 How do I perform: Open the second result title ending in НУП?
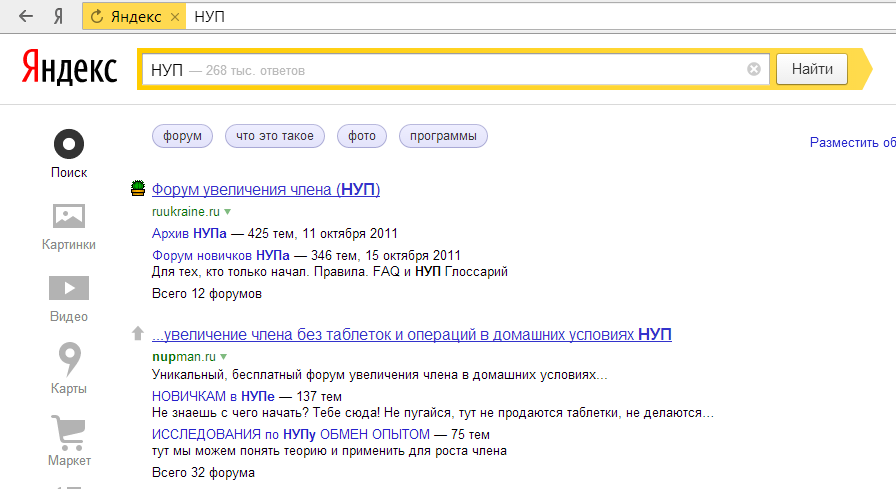tap(411, 334)
